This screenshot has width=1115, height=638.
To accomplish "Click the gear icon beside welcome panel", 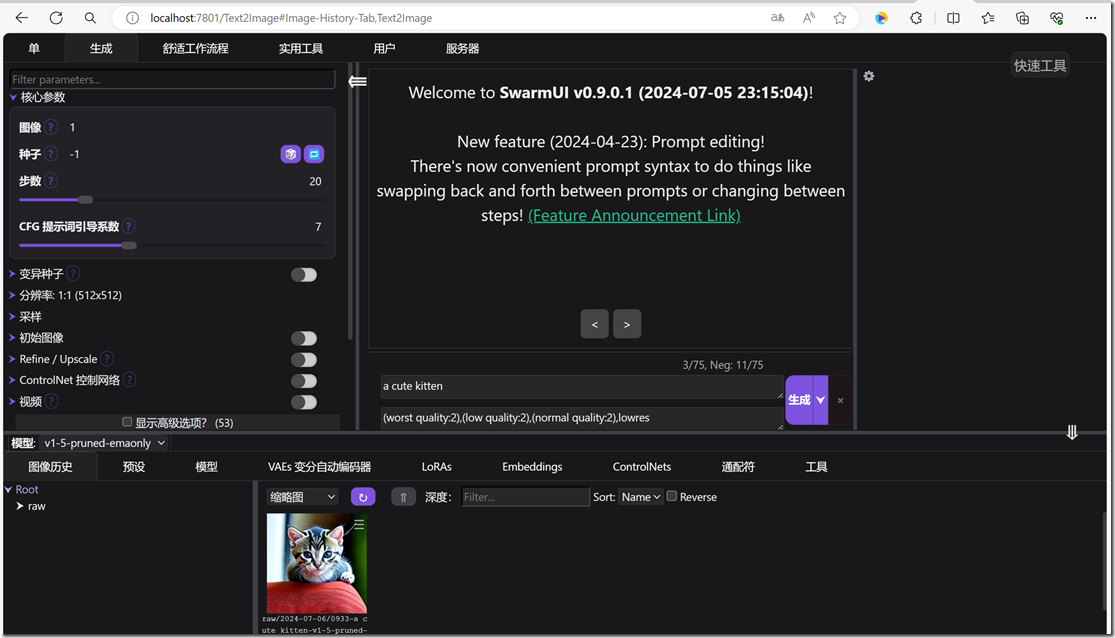I will (x=869, y=76).
